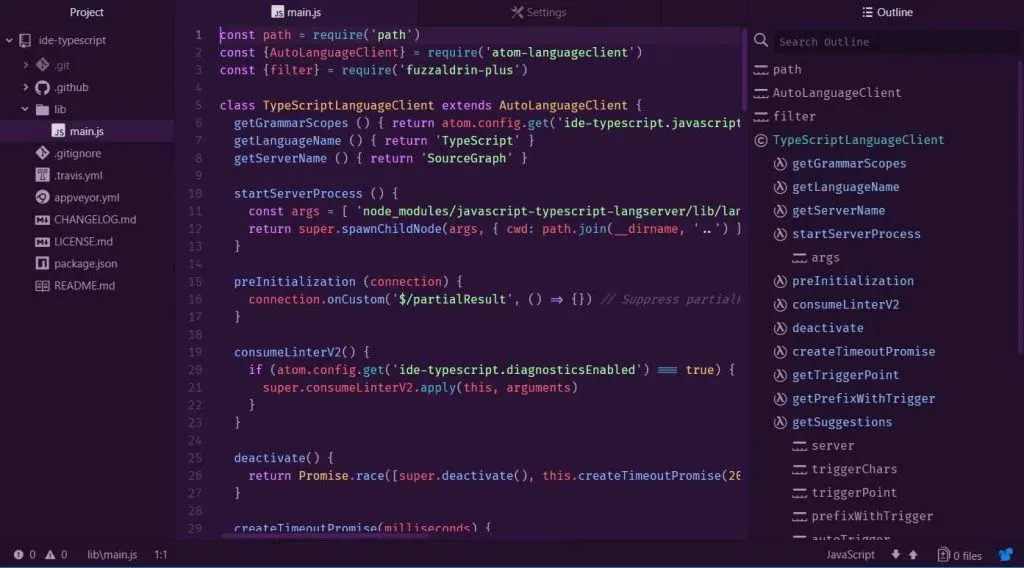
Task: Click the package.json npm file icon
Action: click(x=42, y=263)
